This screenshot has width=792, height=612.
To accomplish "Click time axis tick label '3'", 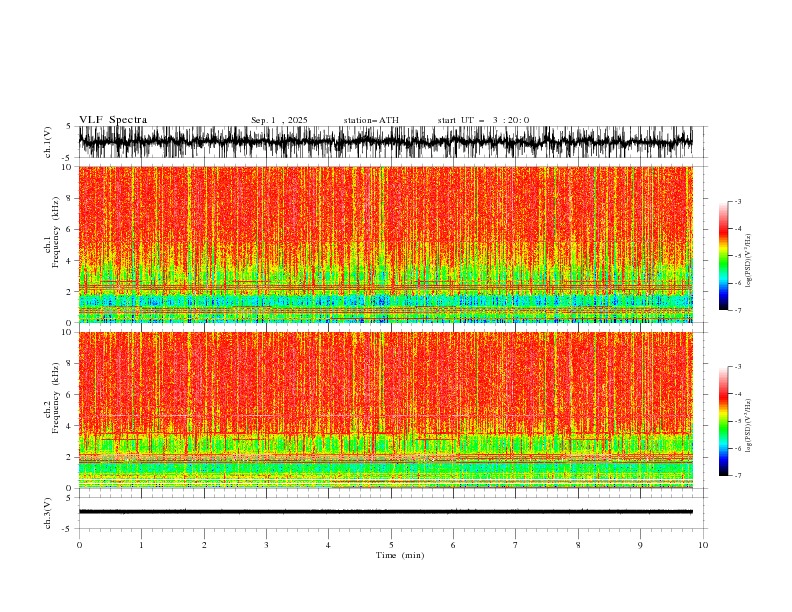I will click(x=266, y=545).
